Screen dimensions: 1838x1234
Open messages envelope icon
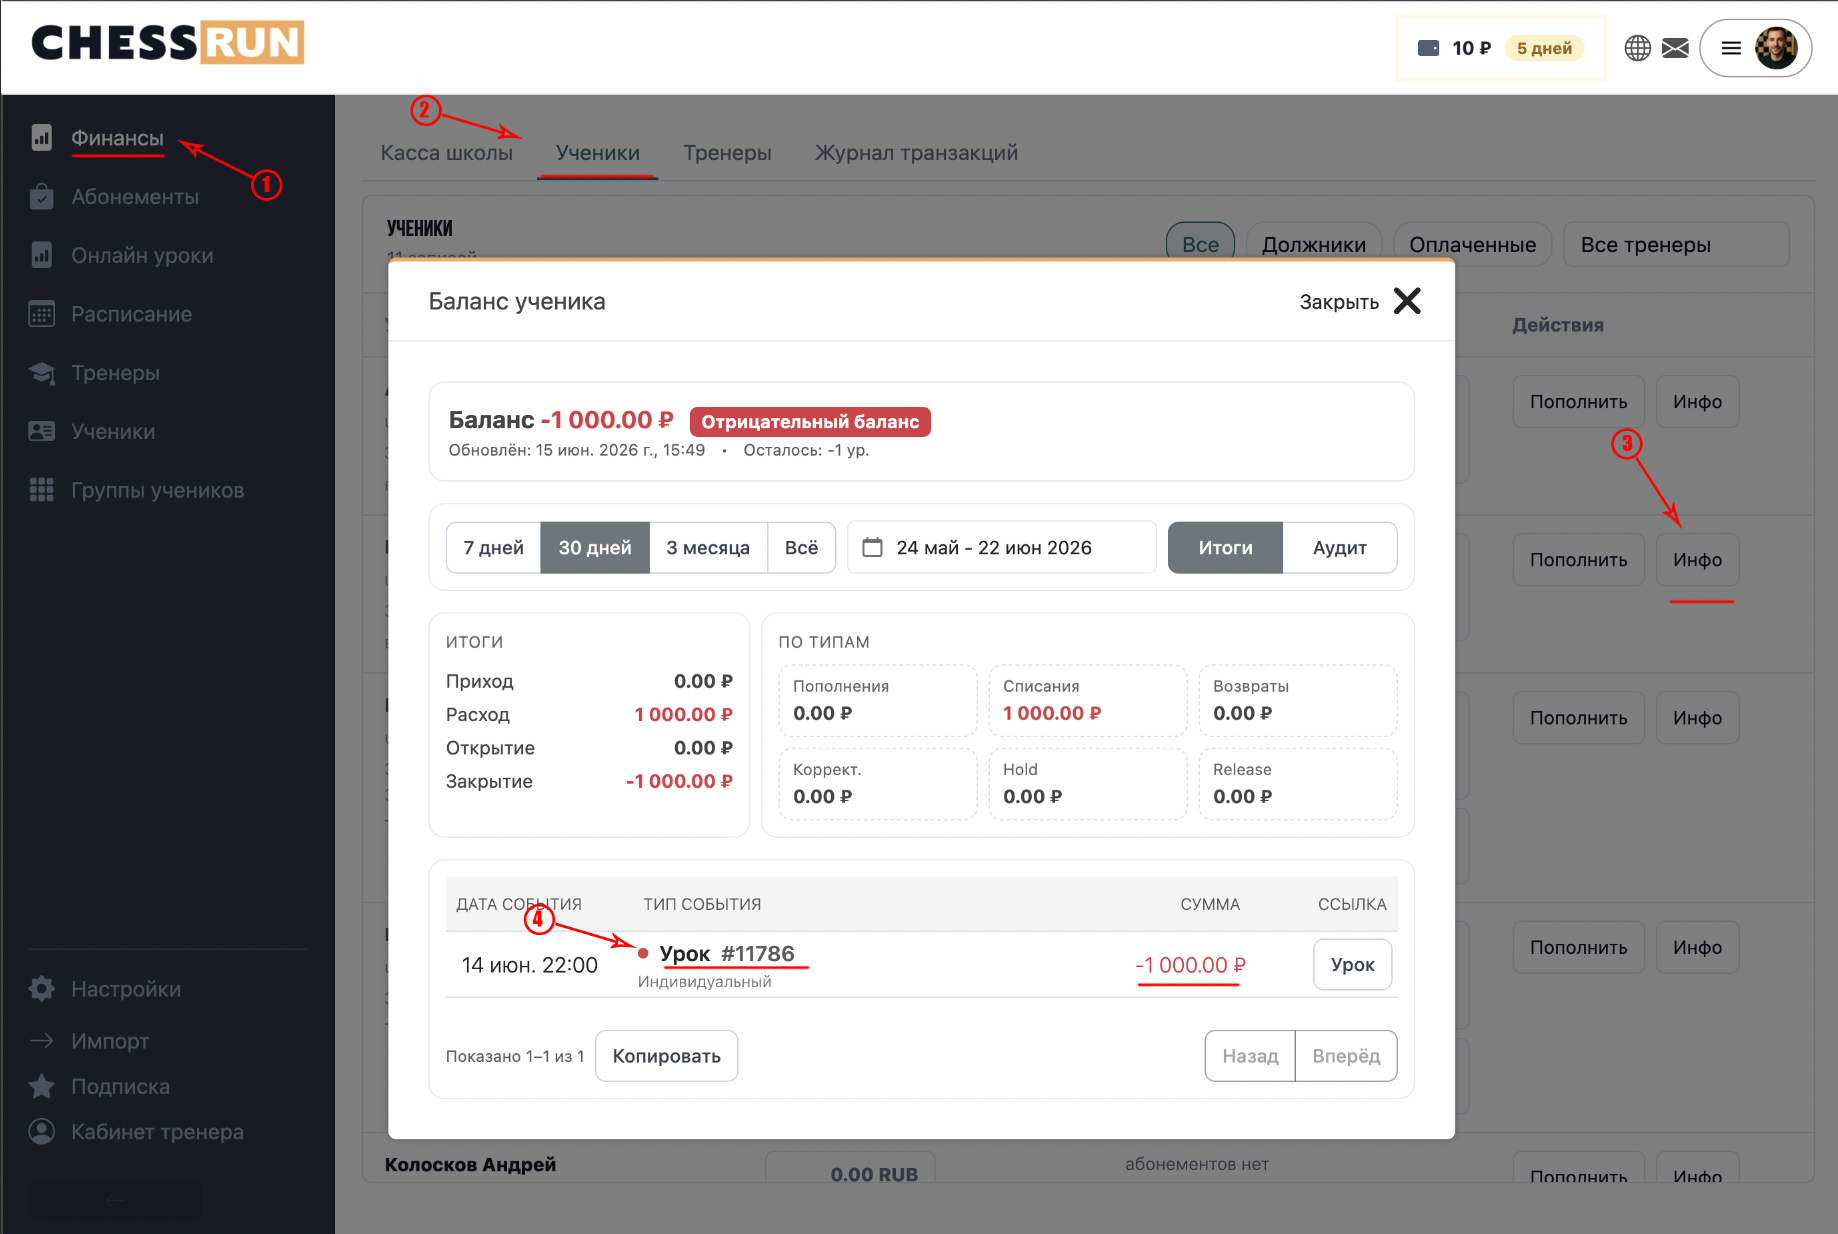[x=1675, y=48]
